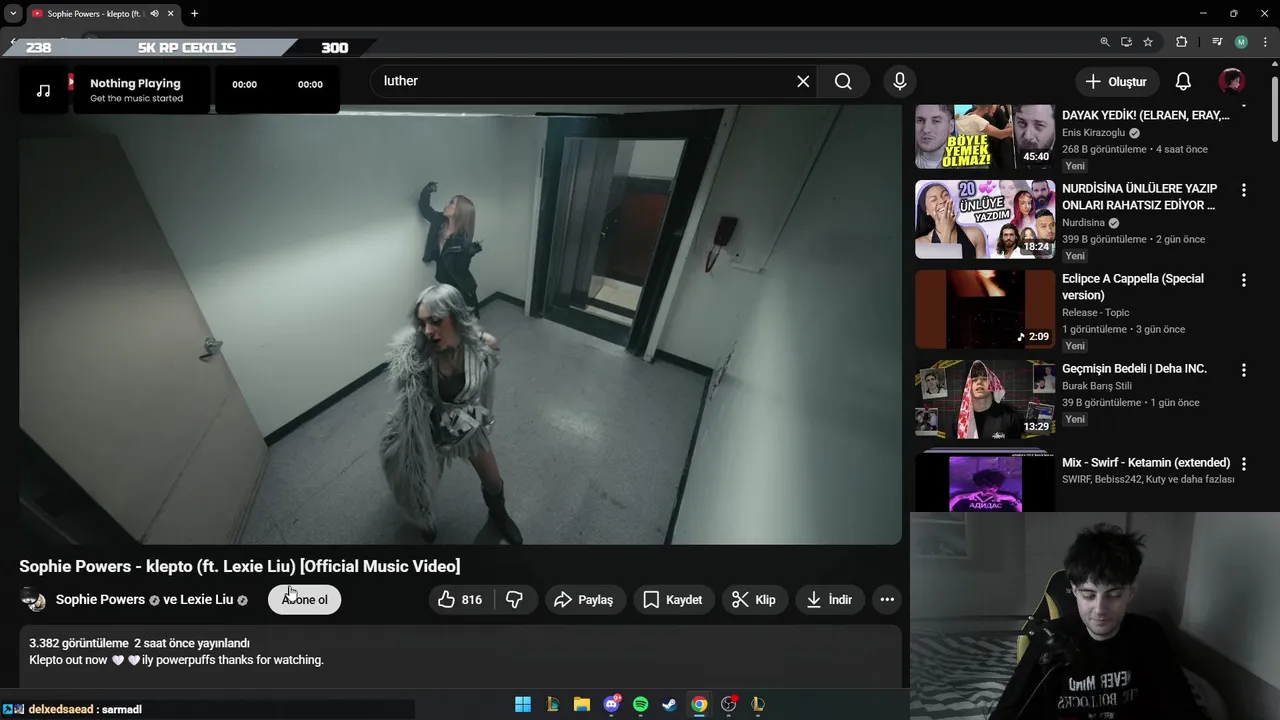Open Chrome profile M avatar

1241,42
